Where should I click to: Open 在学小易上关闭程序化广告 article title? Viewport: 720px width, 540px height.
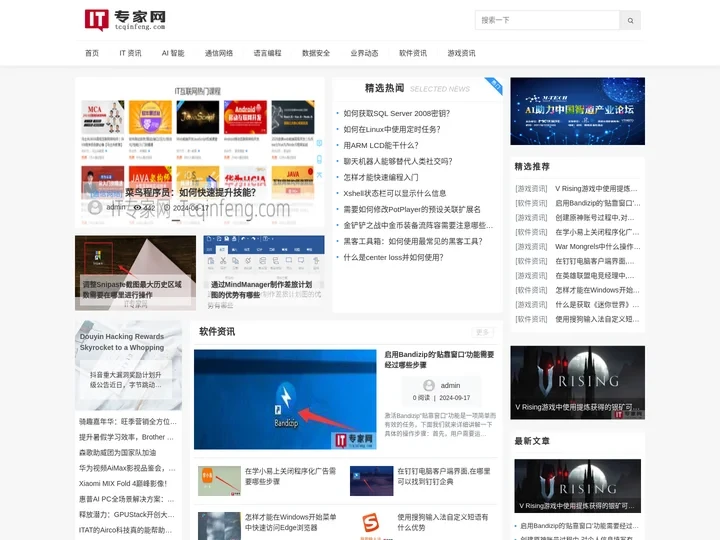click(290, 476)
